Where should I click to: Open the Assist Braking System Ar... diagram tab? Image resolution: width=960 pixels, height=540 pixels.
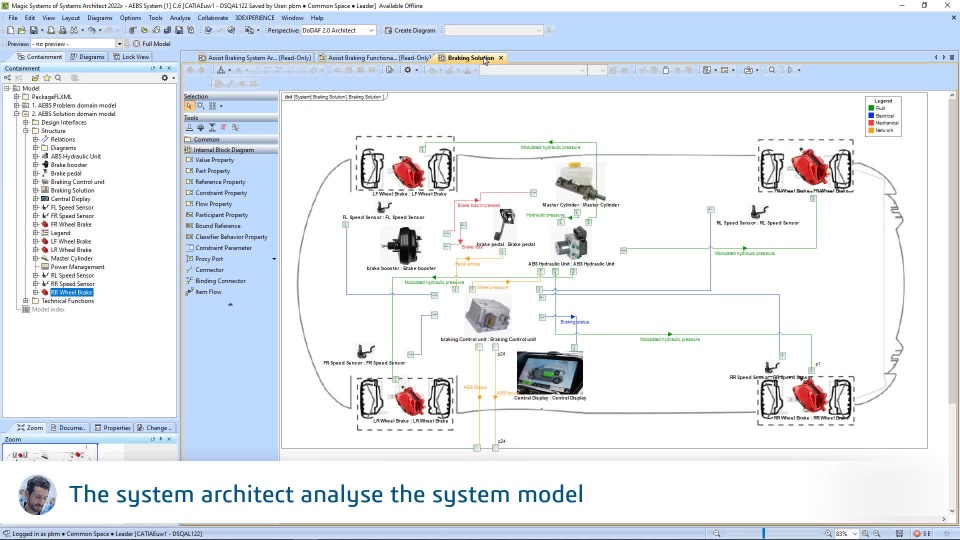click(255, 58)
